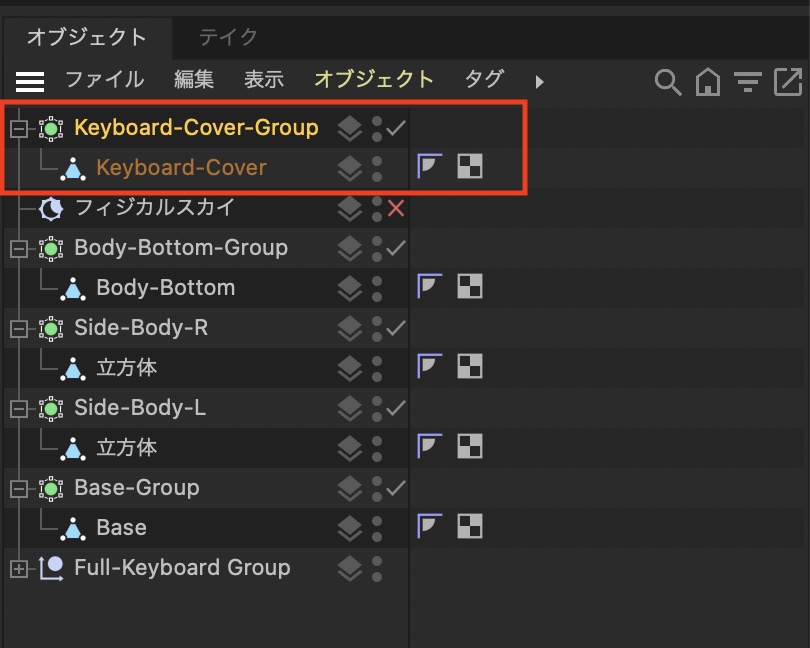Expand the Full-Keyboard Group node
The width and height of the screenshot is (810, 648).
point(17,568)
